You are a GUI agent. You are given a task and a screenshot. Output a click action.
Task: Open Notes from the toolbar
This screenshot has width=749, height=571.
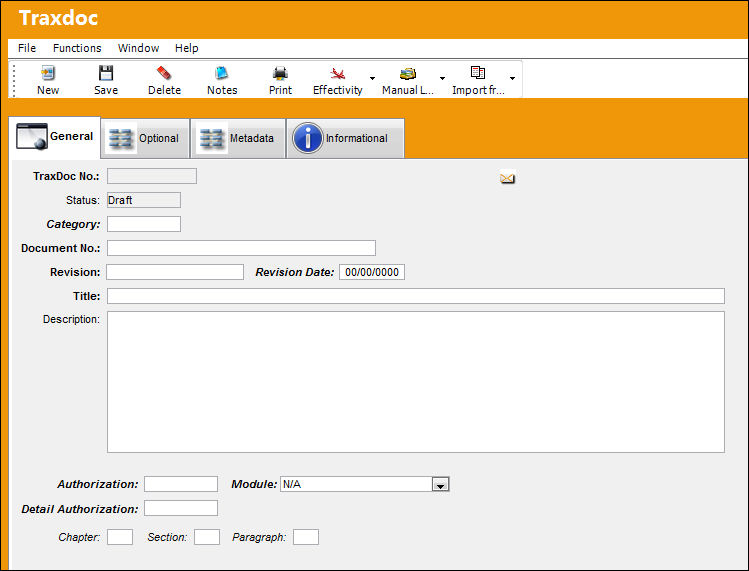[222, 73]
